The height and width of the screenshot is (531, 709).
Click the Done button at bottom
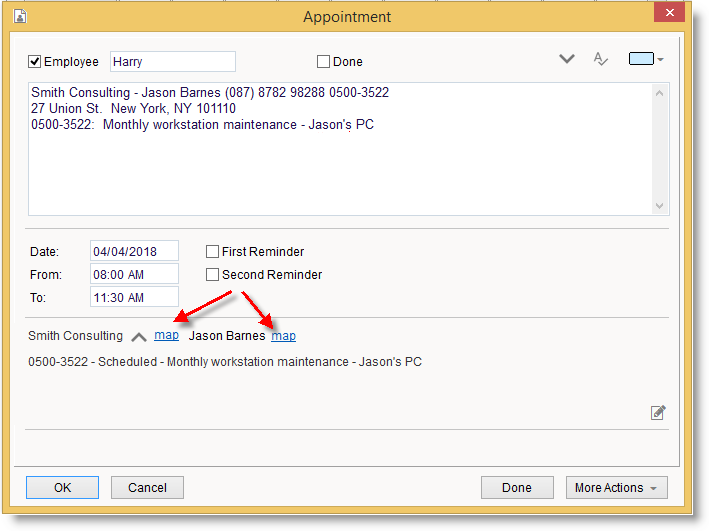[517, 488]
